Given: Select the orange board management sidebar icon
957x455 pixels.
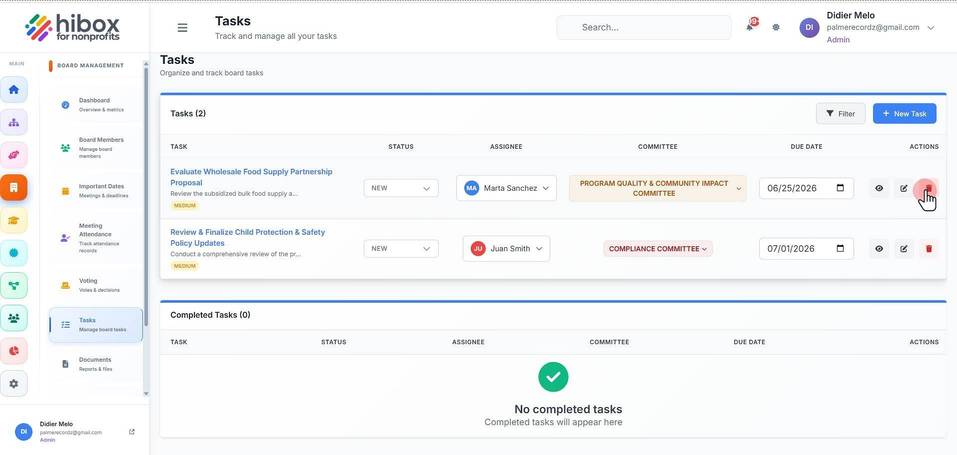Looking at the screenshot, I should coord(13,187).
